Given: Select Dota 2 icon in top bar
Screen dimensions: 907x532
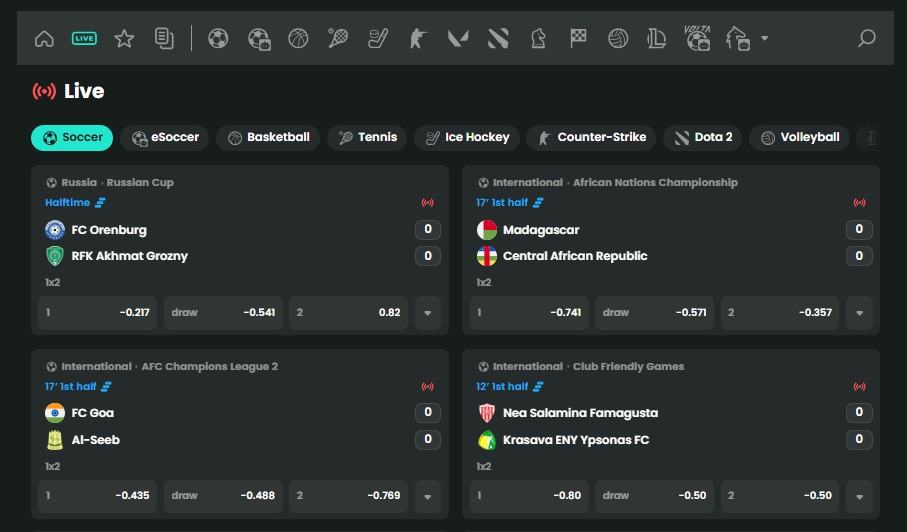Looking at the screenshot, I should (498, 39).
